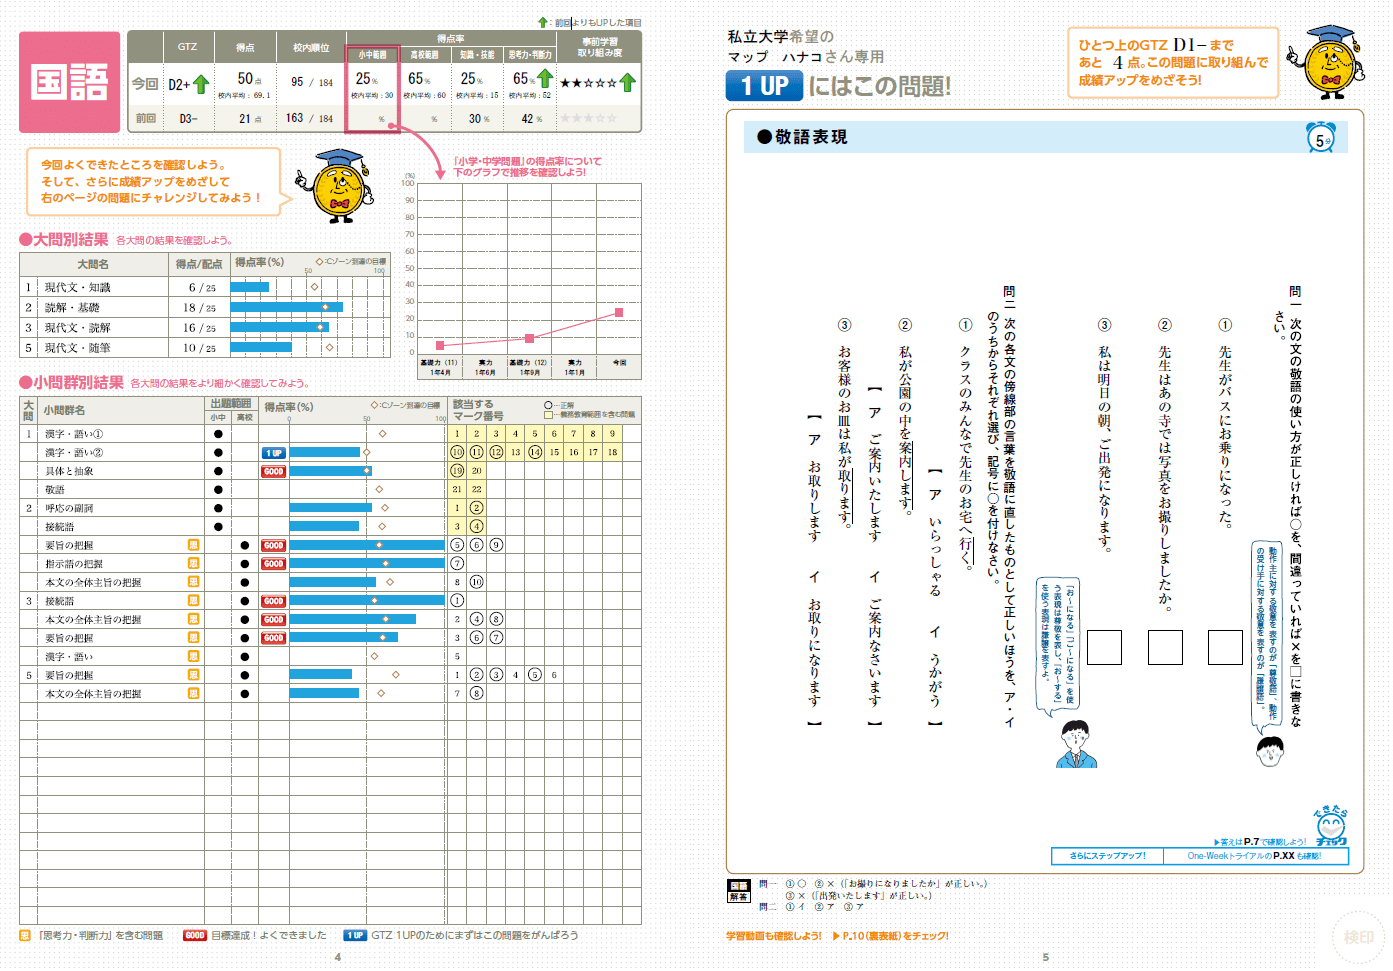Click the yellow square legend for 義務教育範囲
Screen dimensions: 1393x971
coord(548,414)
